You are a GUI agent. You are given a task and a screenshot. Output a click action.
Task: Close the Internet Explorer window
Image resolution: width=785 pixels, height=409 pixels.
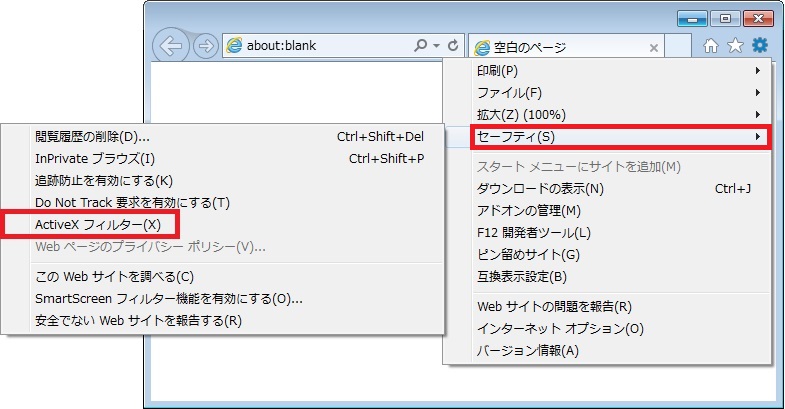[758, 19]
